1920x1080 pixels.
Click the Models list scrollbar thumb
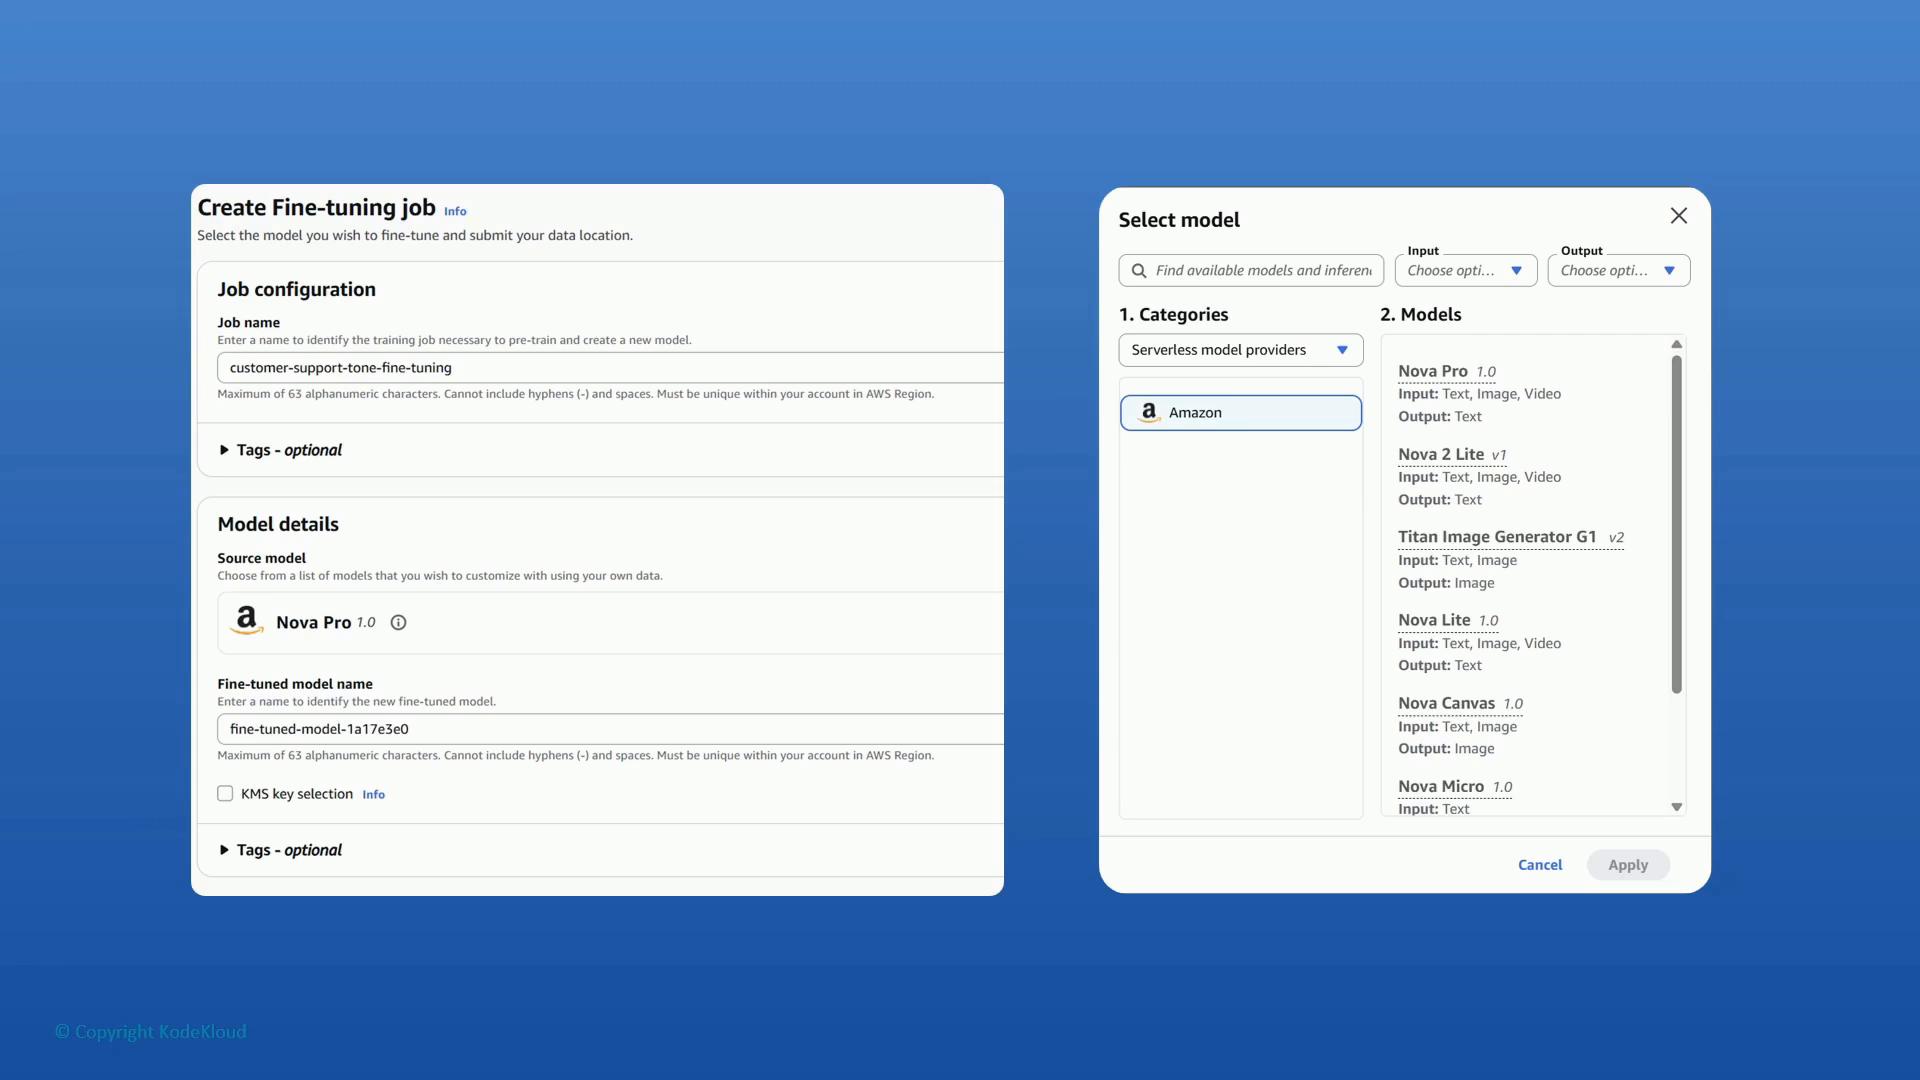pos(1677,525)
